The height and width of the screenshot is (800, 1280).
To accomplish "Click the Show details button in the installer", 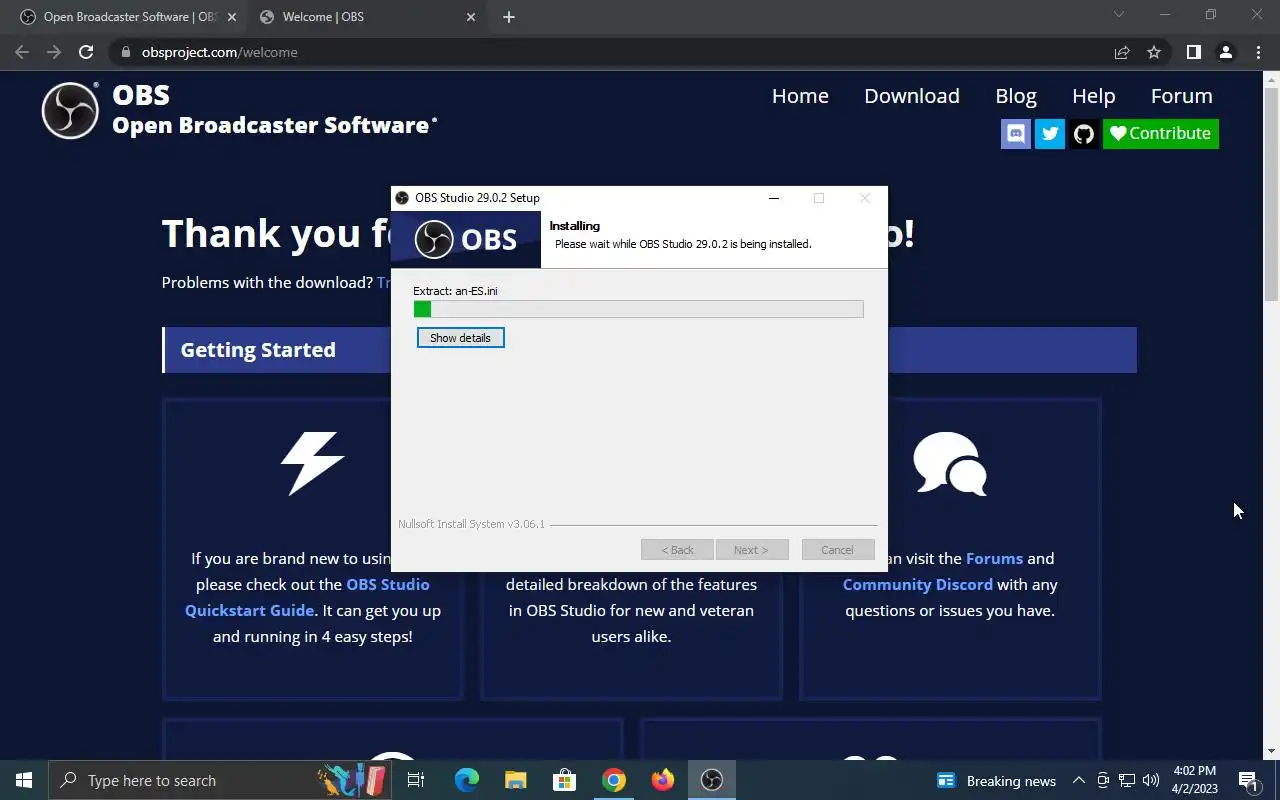I will (460, 338).
